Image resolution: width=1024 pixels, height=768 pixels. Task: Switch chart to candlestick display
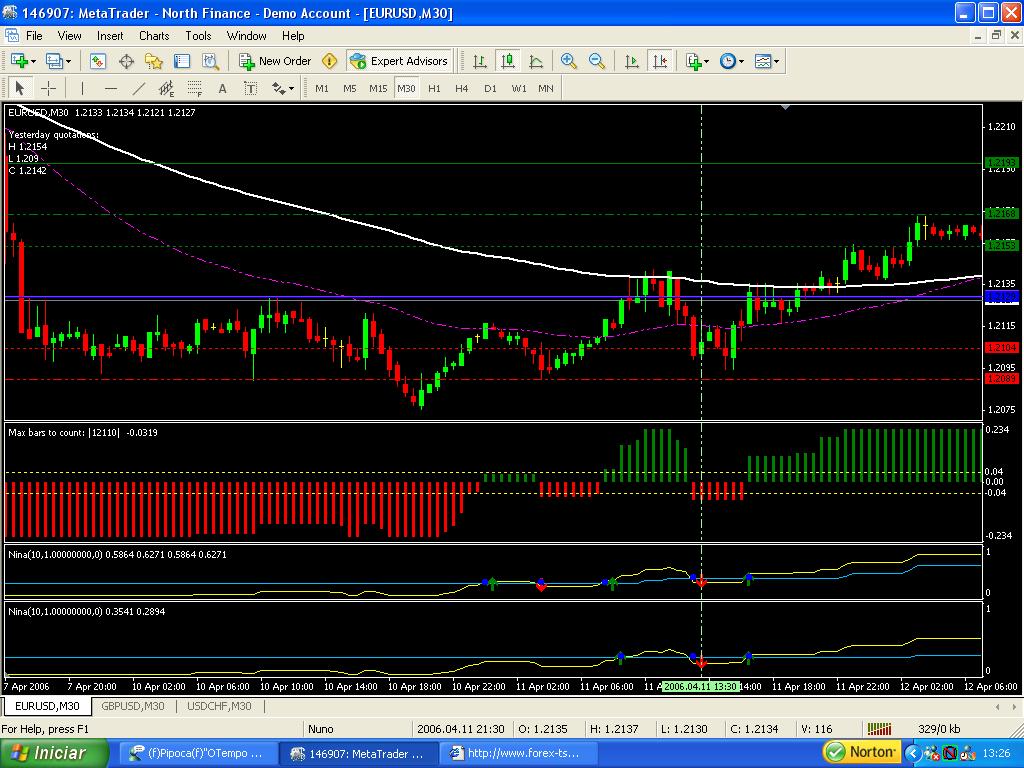508,61
